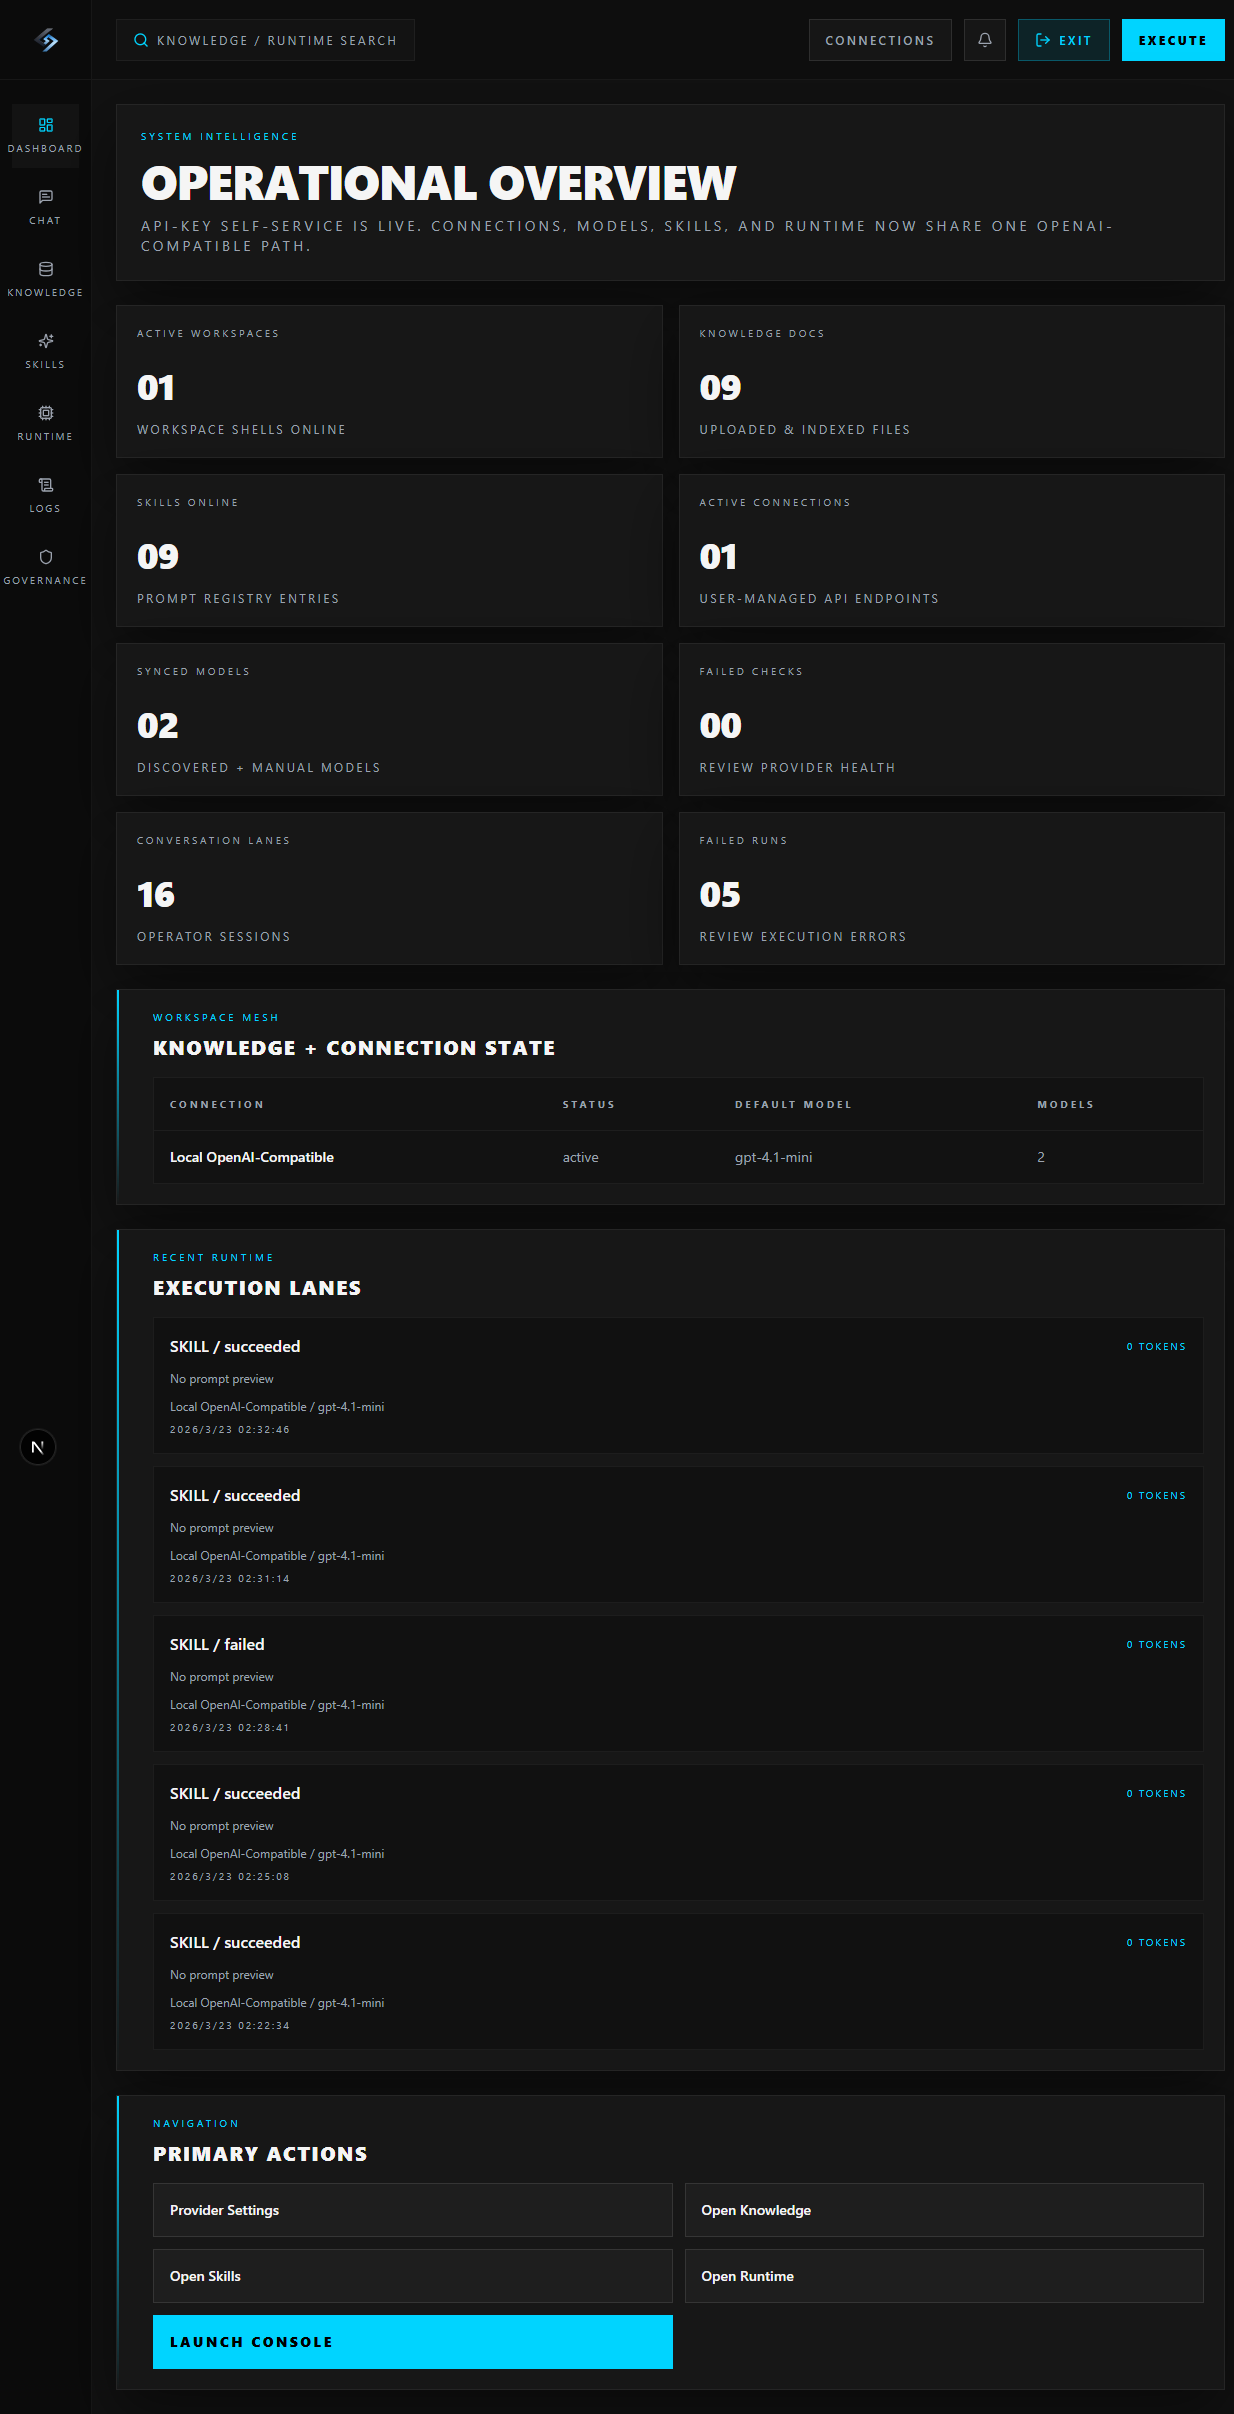Click the search magnifier icon
This screenshot has width=1234, height=2414.
pyautogui.click(x=141, y=40)
